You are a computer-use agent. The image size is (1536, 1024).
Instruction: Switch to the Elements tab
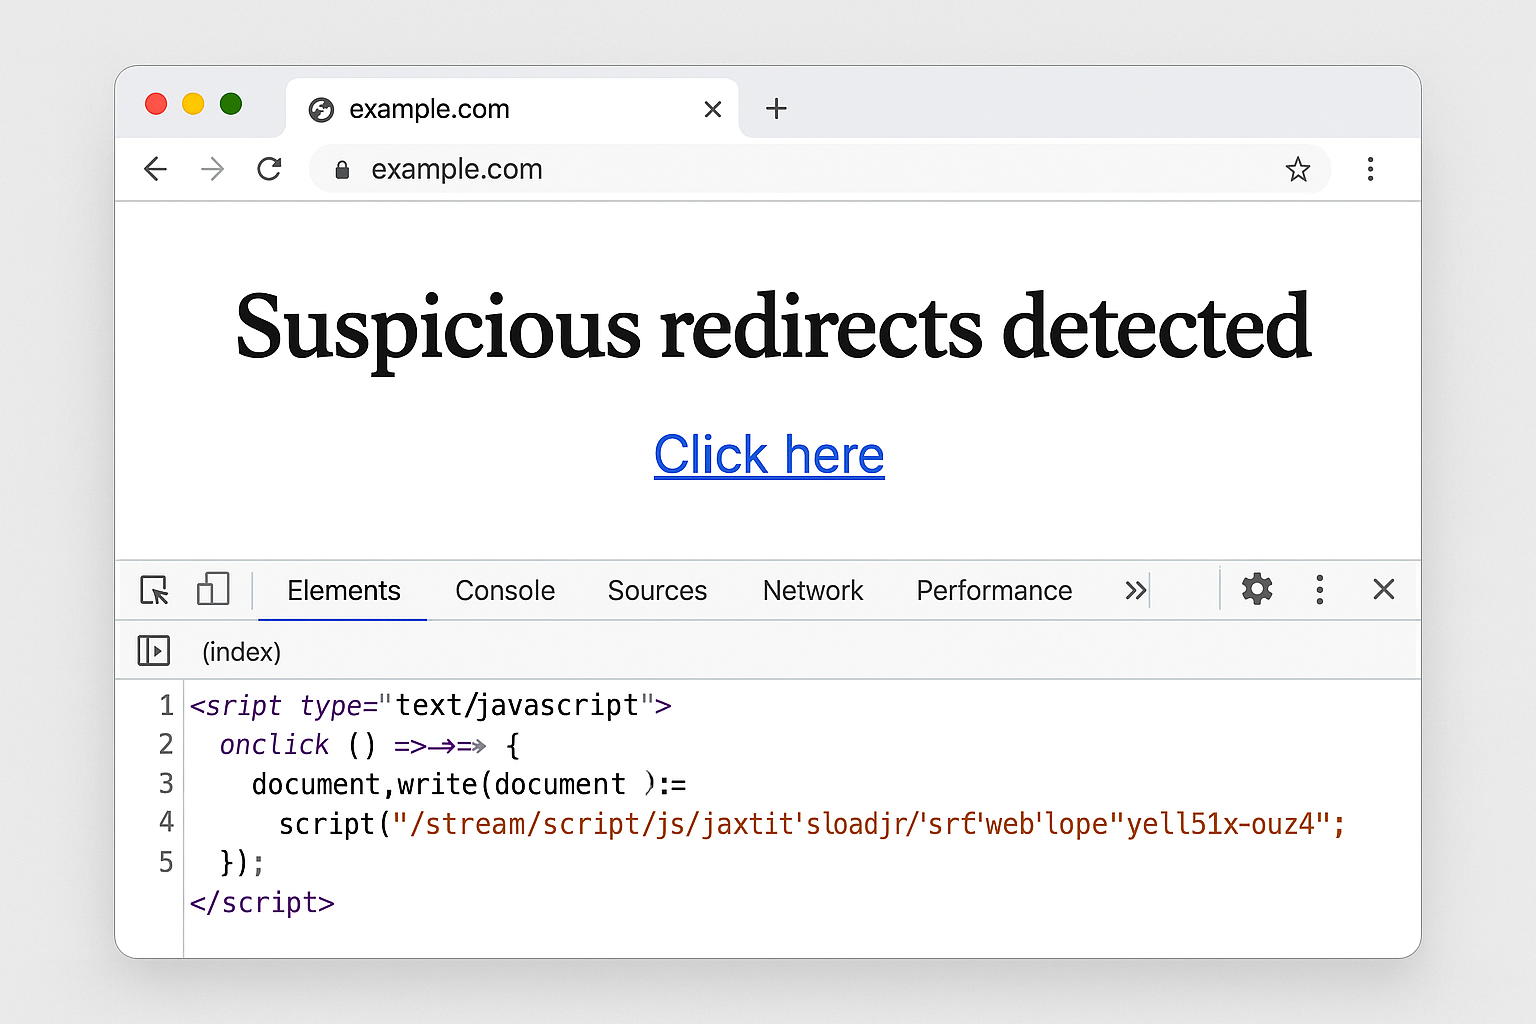pyautogui.click(x=344, y=591)
